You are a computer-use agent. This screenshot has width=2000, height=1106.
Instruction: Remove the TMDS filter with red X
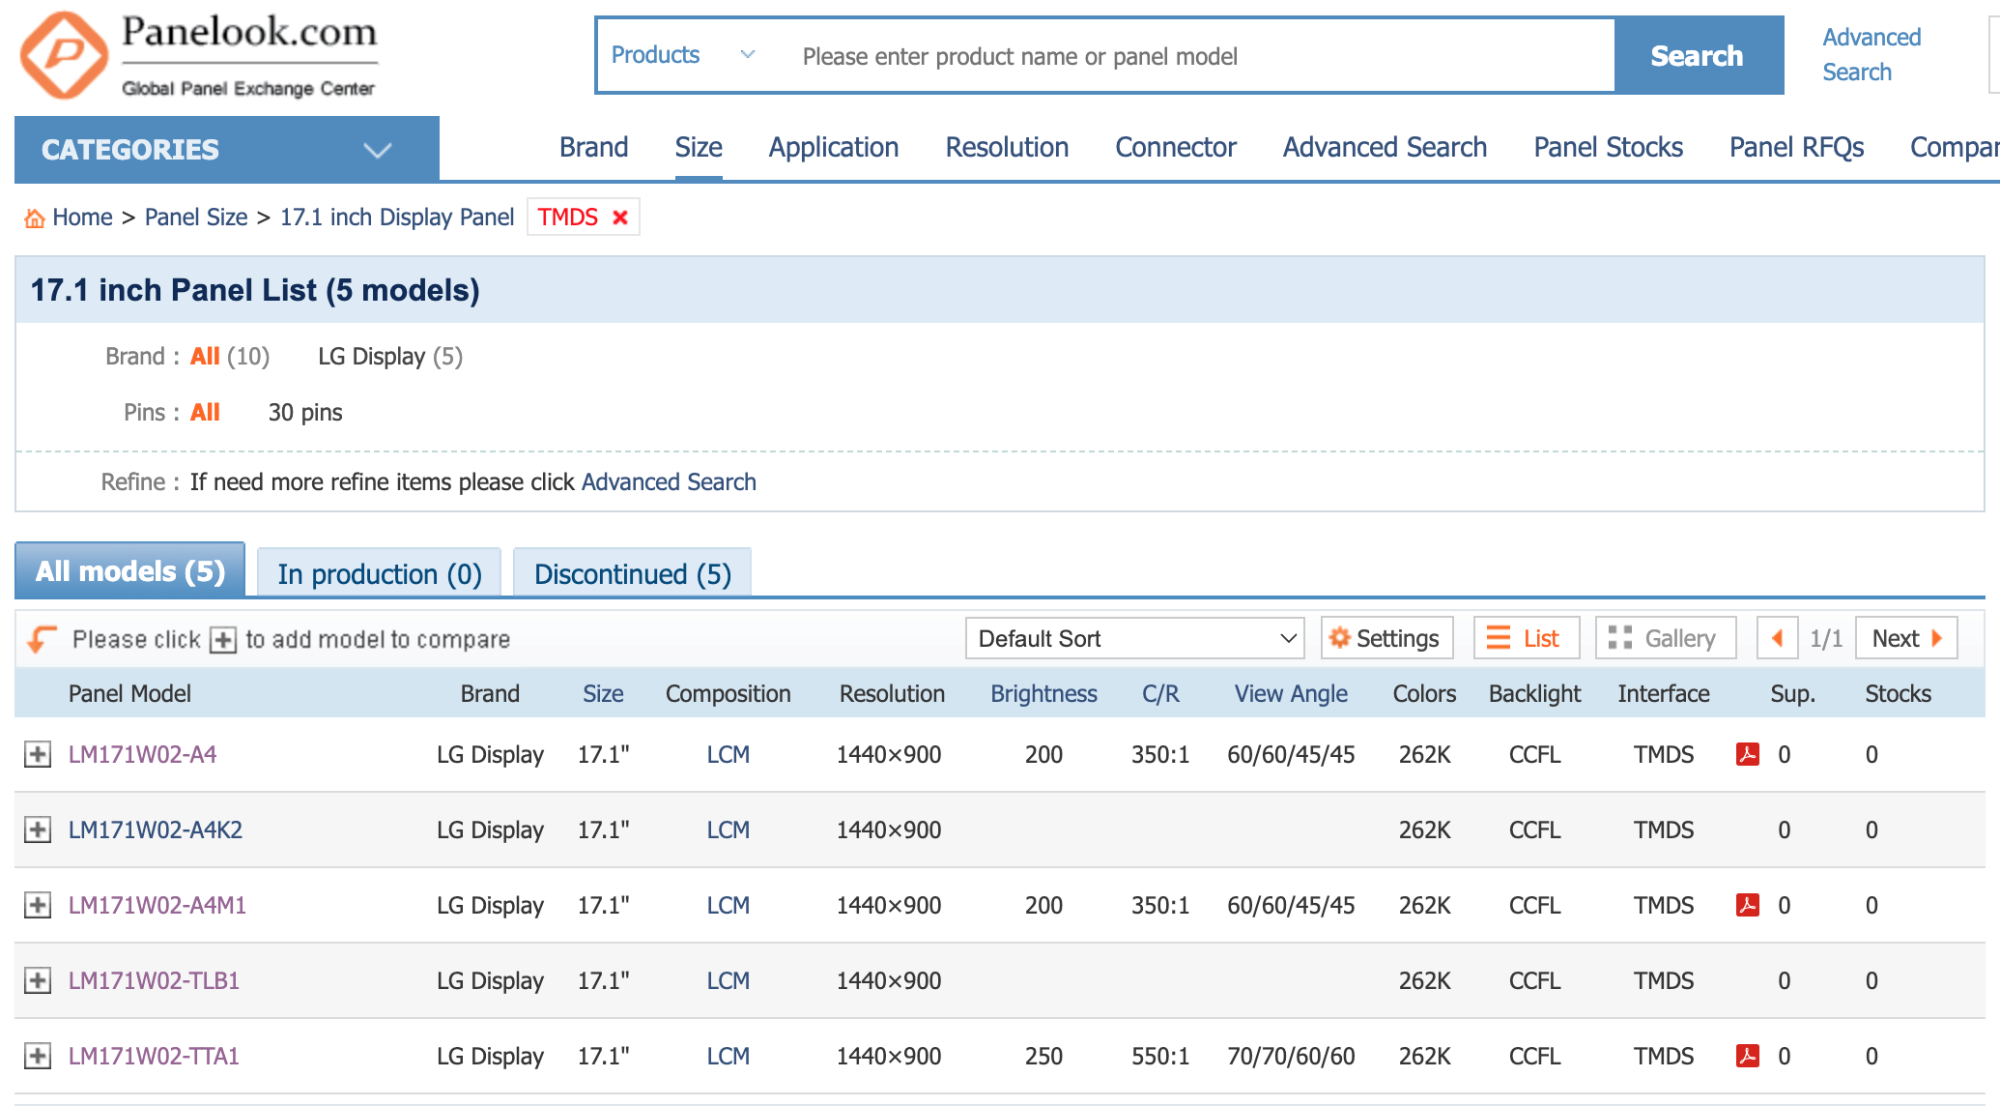point(620,217)
